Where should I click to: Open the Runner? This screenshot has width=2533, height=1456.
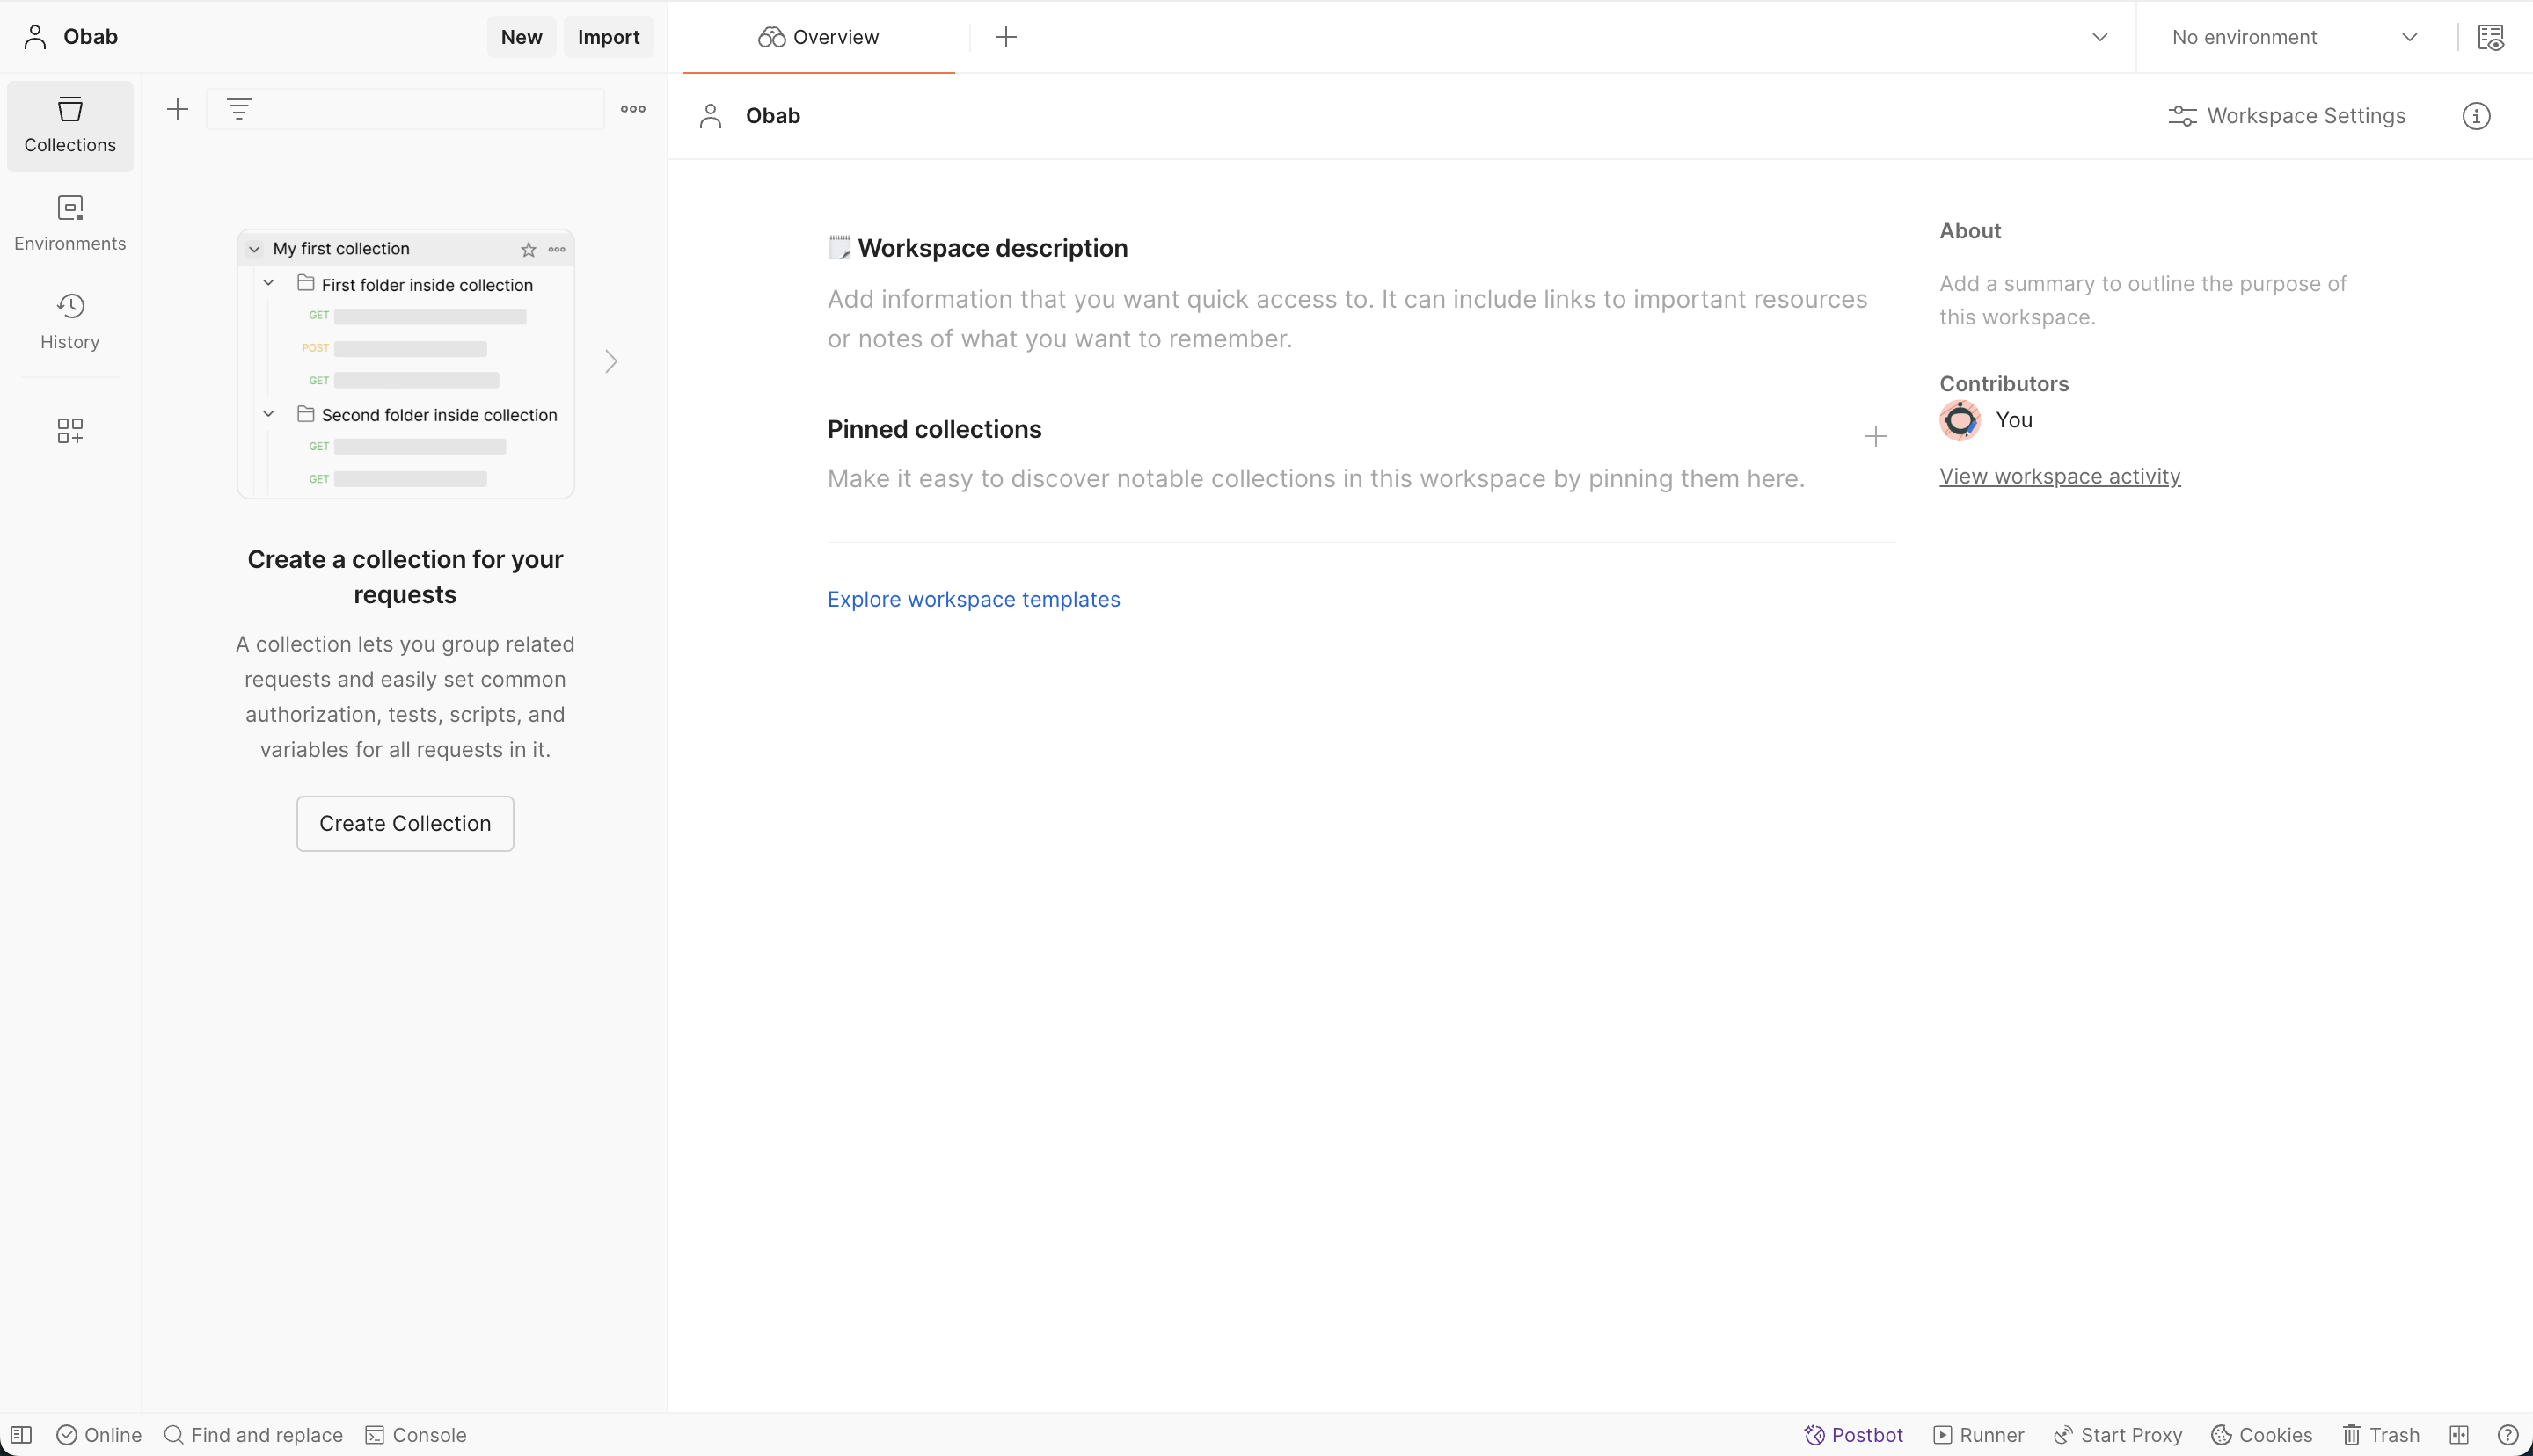[1979, 1435]
